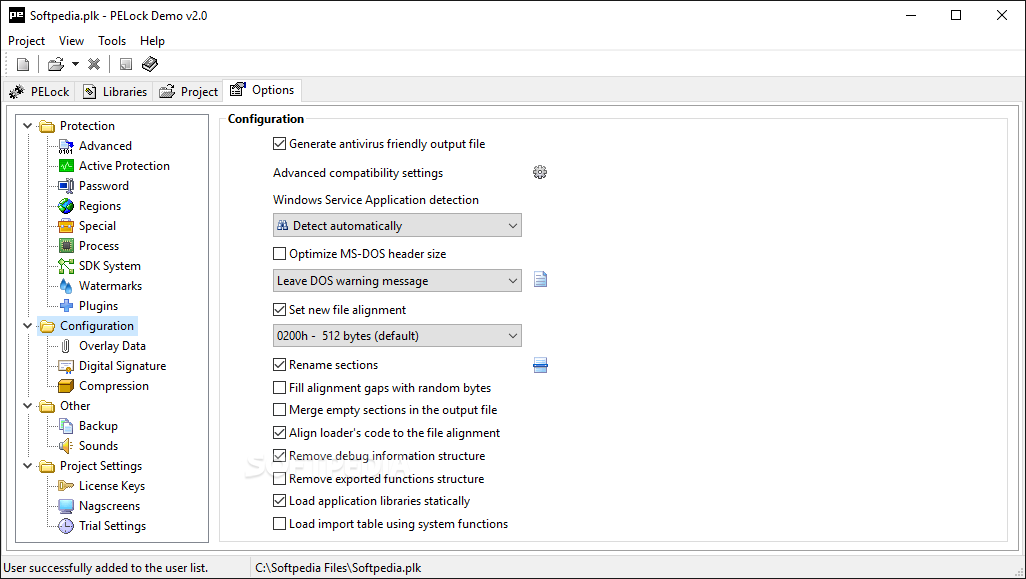Enable Merge empty sections in output file
Viewport: 1026px width, 579px height.
tap(279, 410)
